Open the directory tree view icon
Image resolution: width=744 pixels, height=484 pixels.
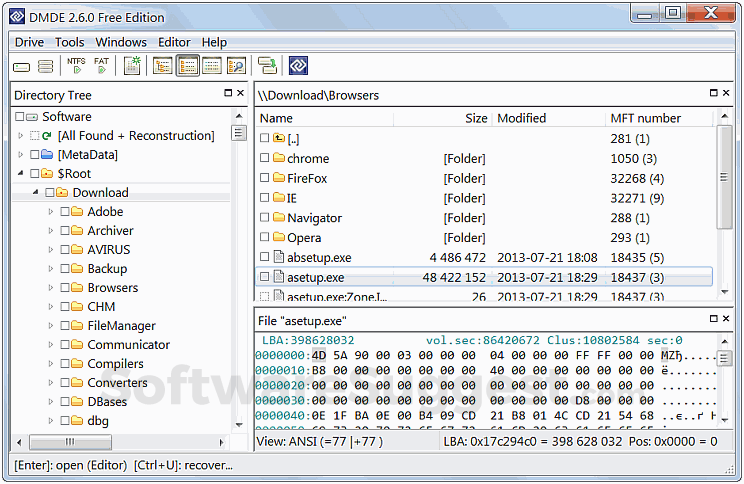162,66
